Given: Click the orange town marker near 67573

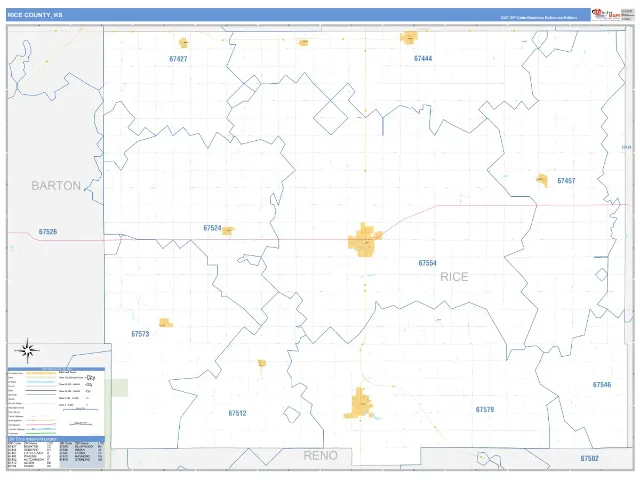Looking at the screenshot, I should [x=166, y=323].
